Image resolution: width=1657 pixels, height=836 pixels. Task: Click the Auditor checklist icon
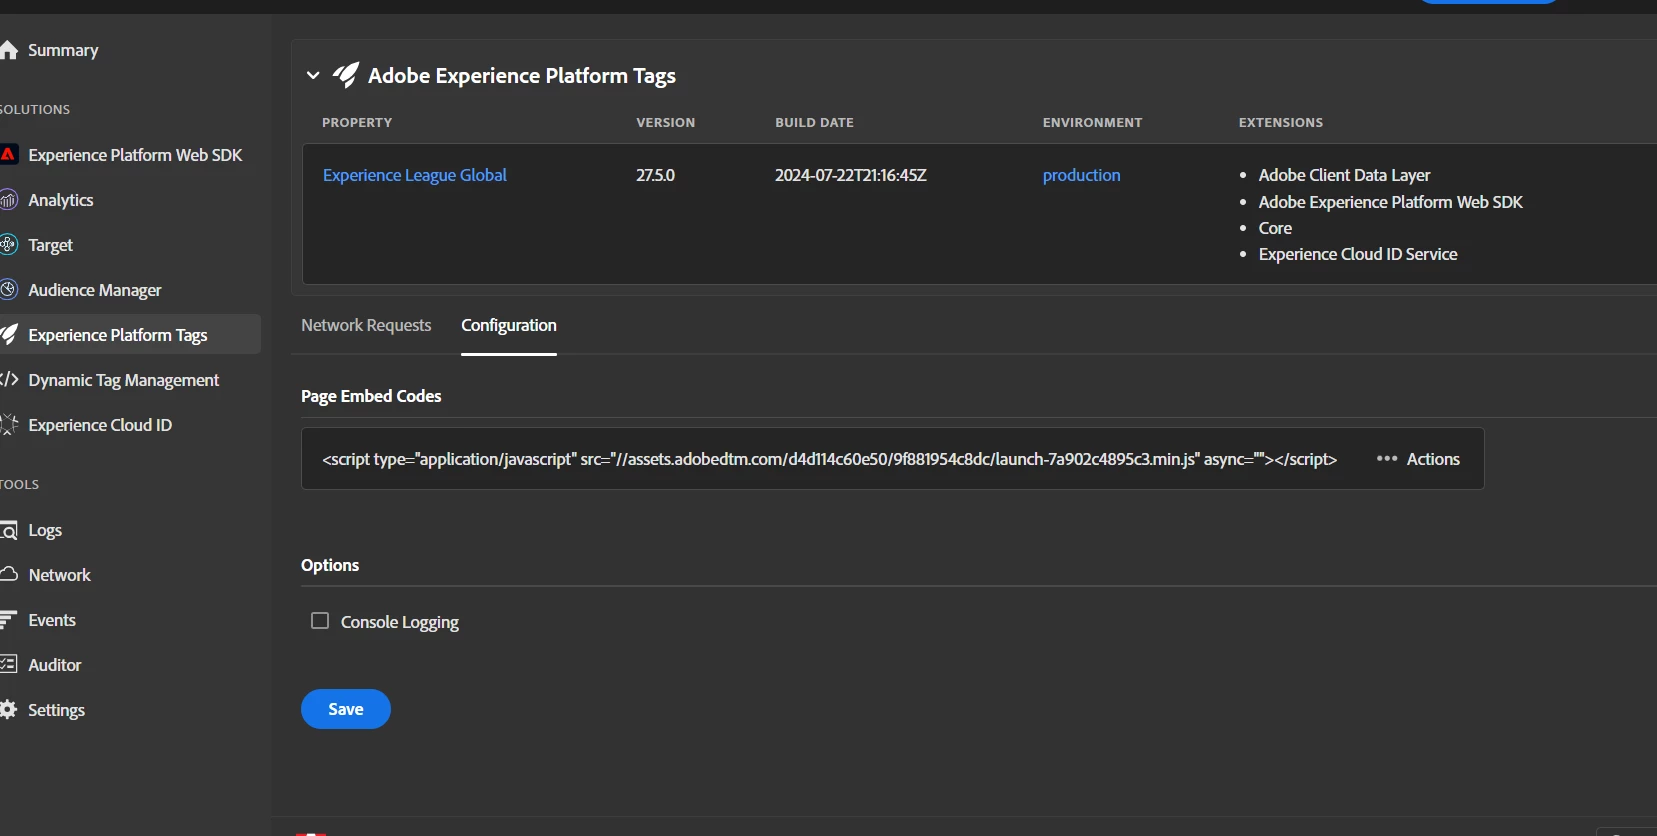[9, 665]
